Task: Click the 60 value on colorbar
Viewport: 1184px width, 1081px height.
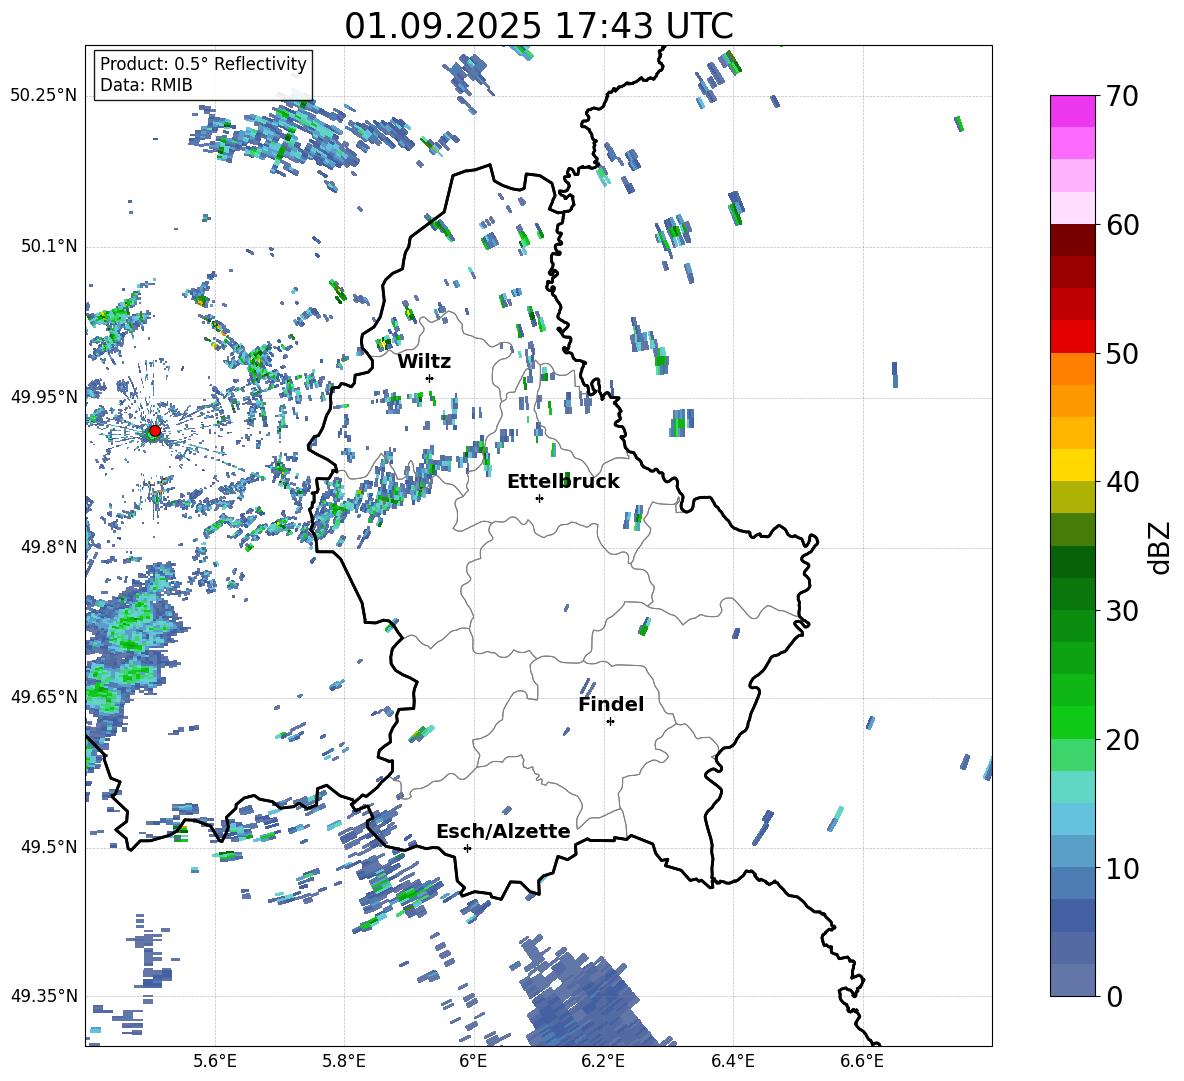Action: pyautogui.click(x=1121, y=225)
